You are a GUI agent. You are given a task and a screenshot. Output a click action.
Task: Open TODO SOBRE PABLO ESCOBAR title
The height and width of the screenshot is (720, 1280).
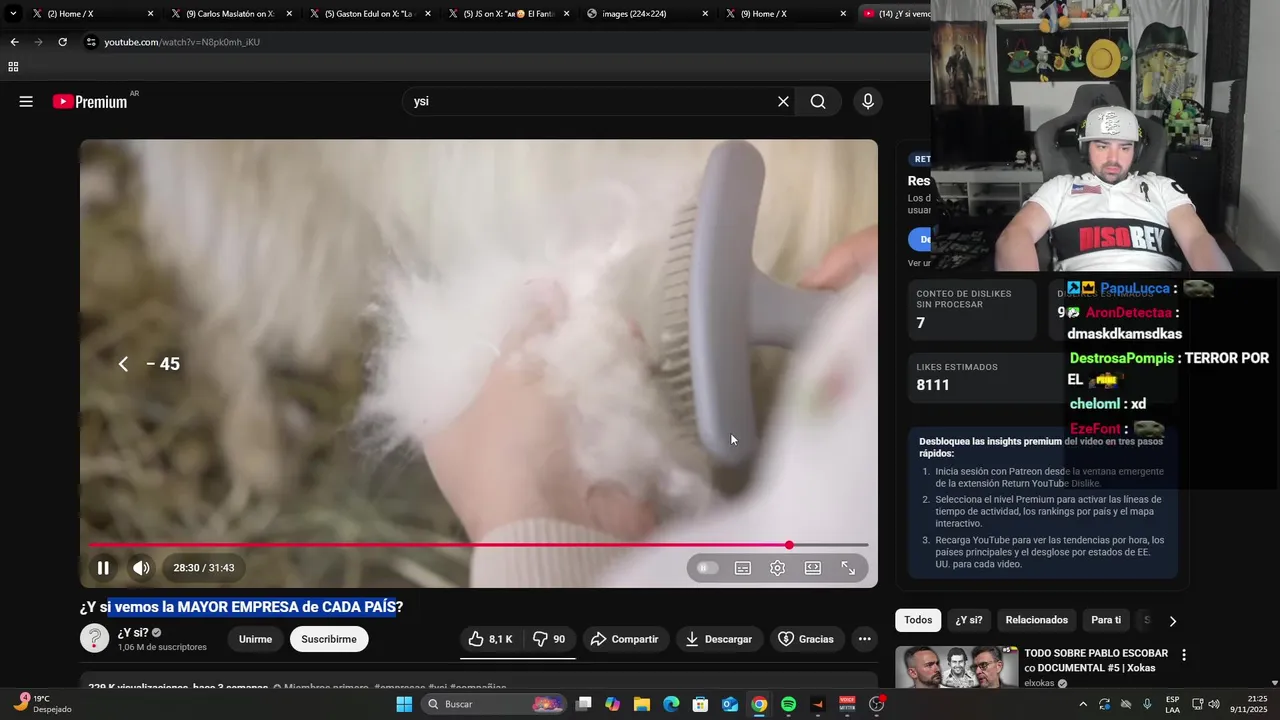point(1095,660)
